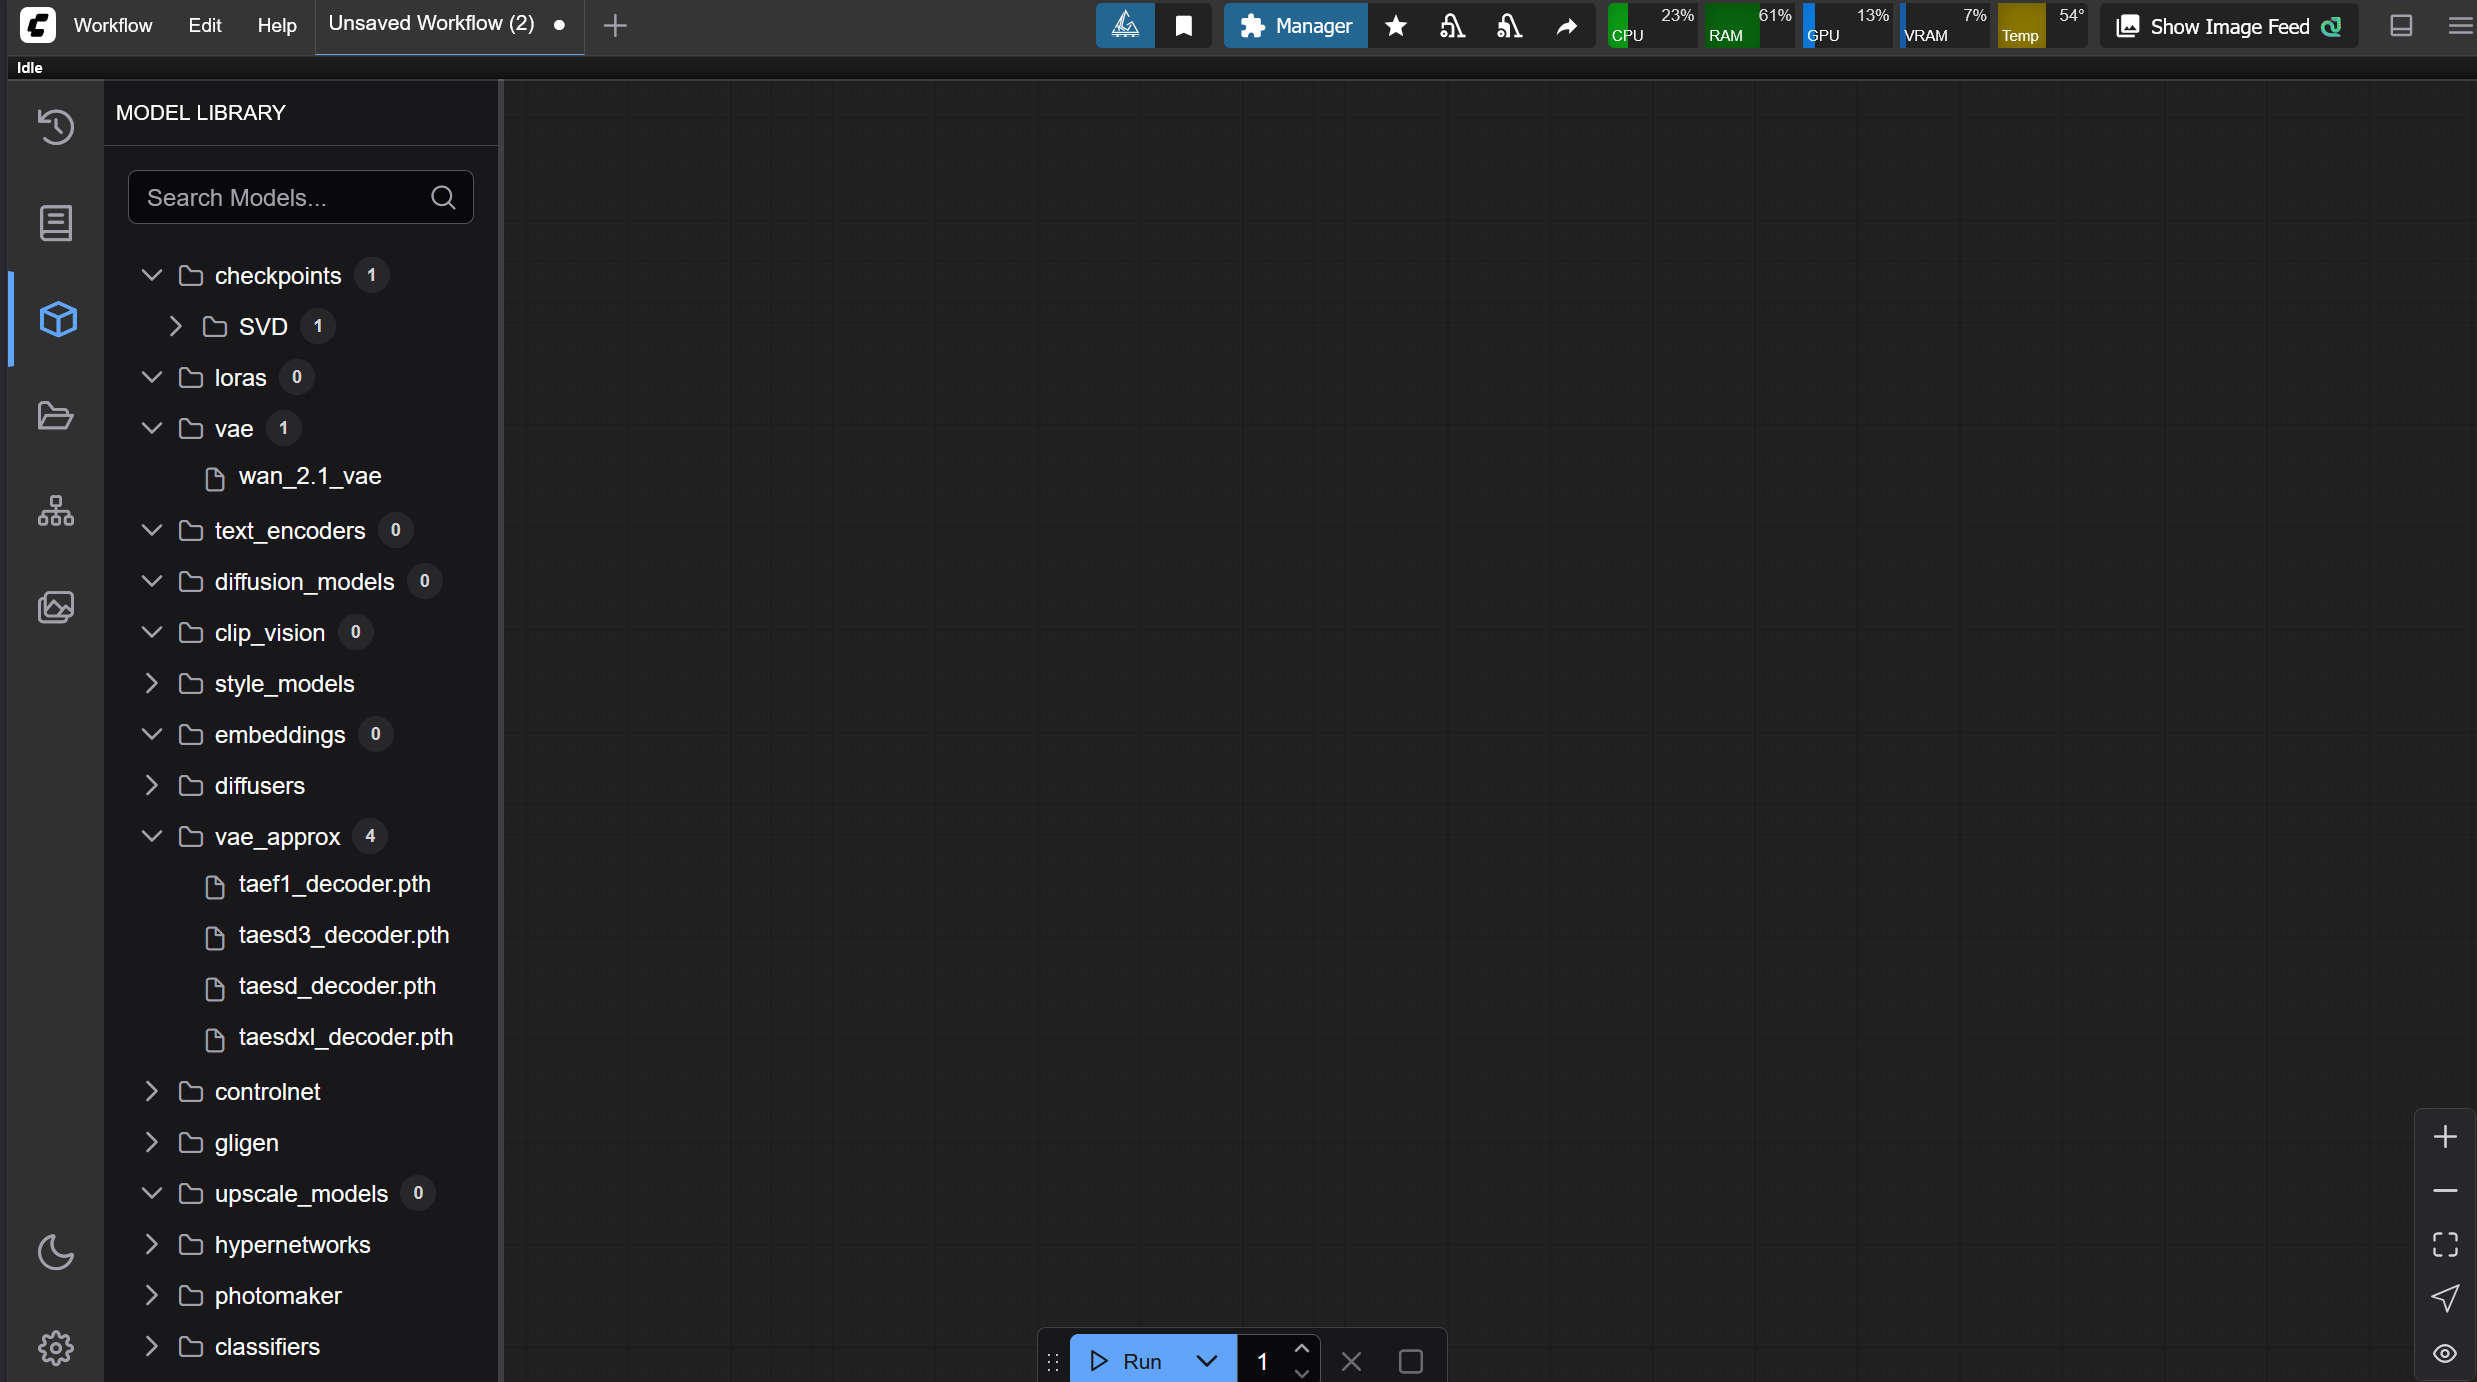Open the image gallery sidebar icon

coord(56,607)
